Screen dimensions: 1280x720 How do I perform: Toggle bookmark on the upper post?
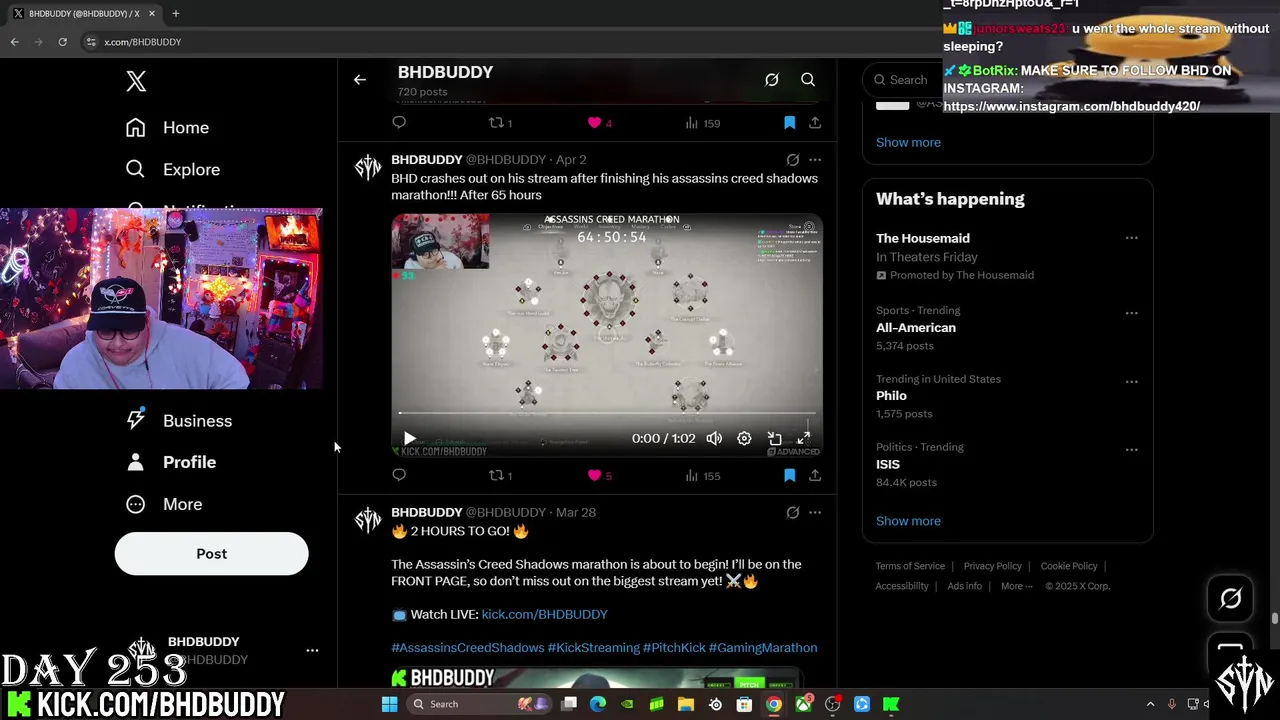(789, 122)
